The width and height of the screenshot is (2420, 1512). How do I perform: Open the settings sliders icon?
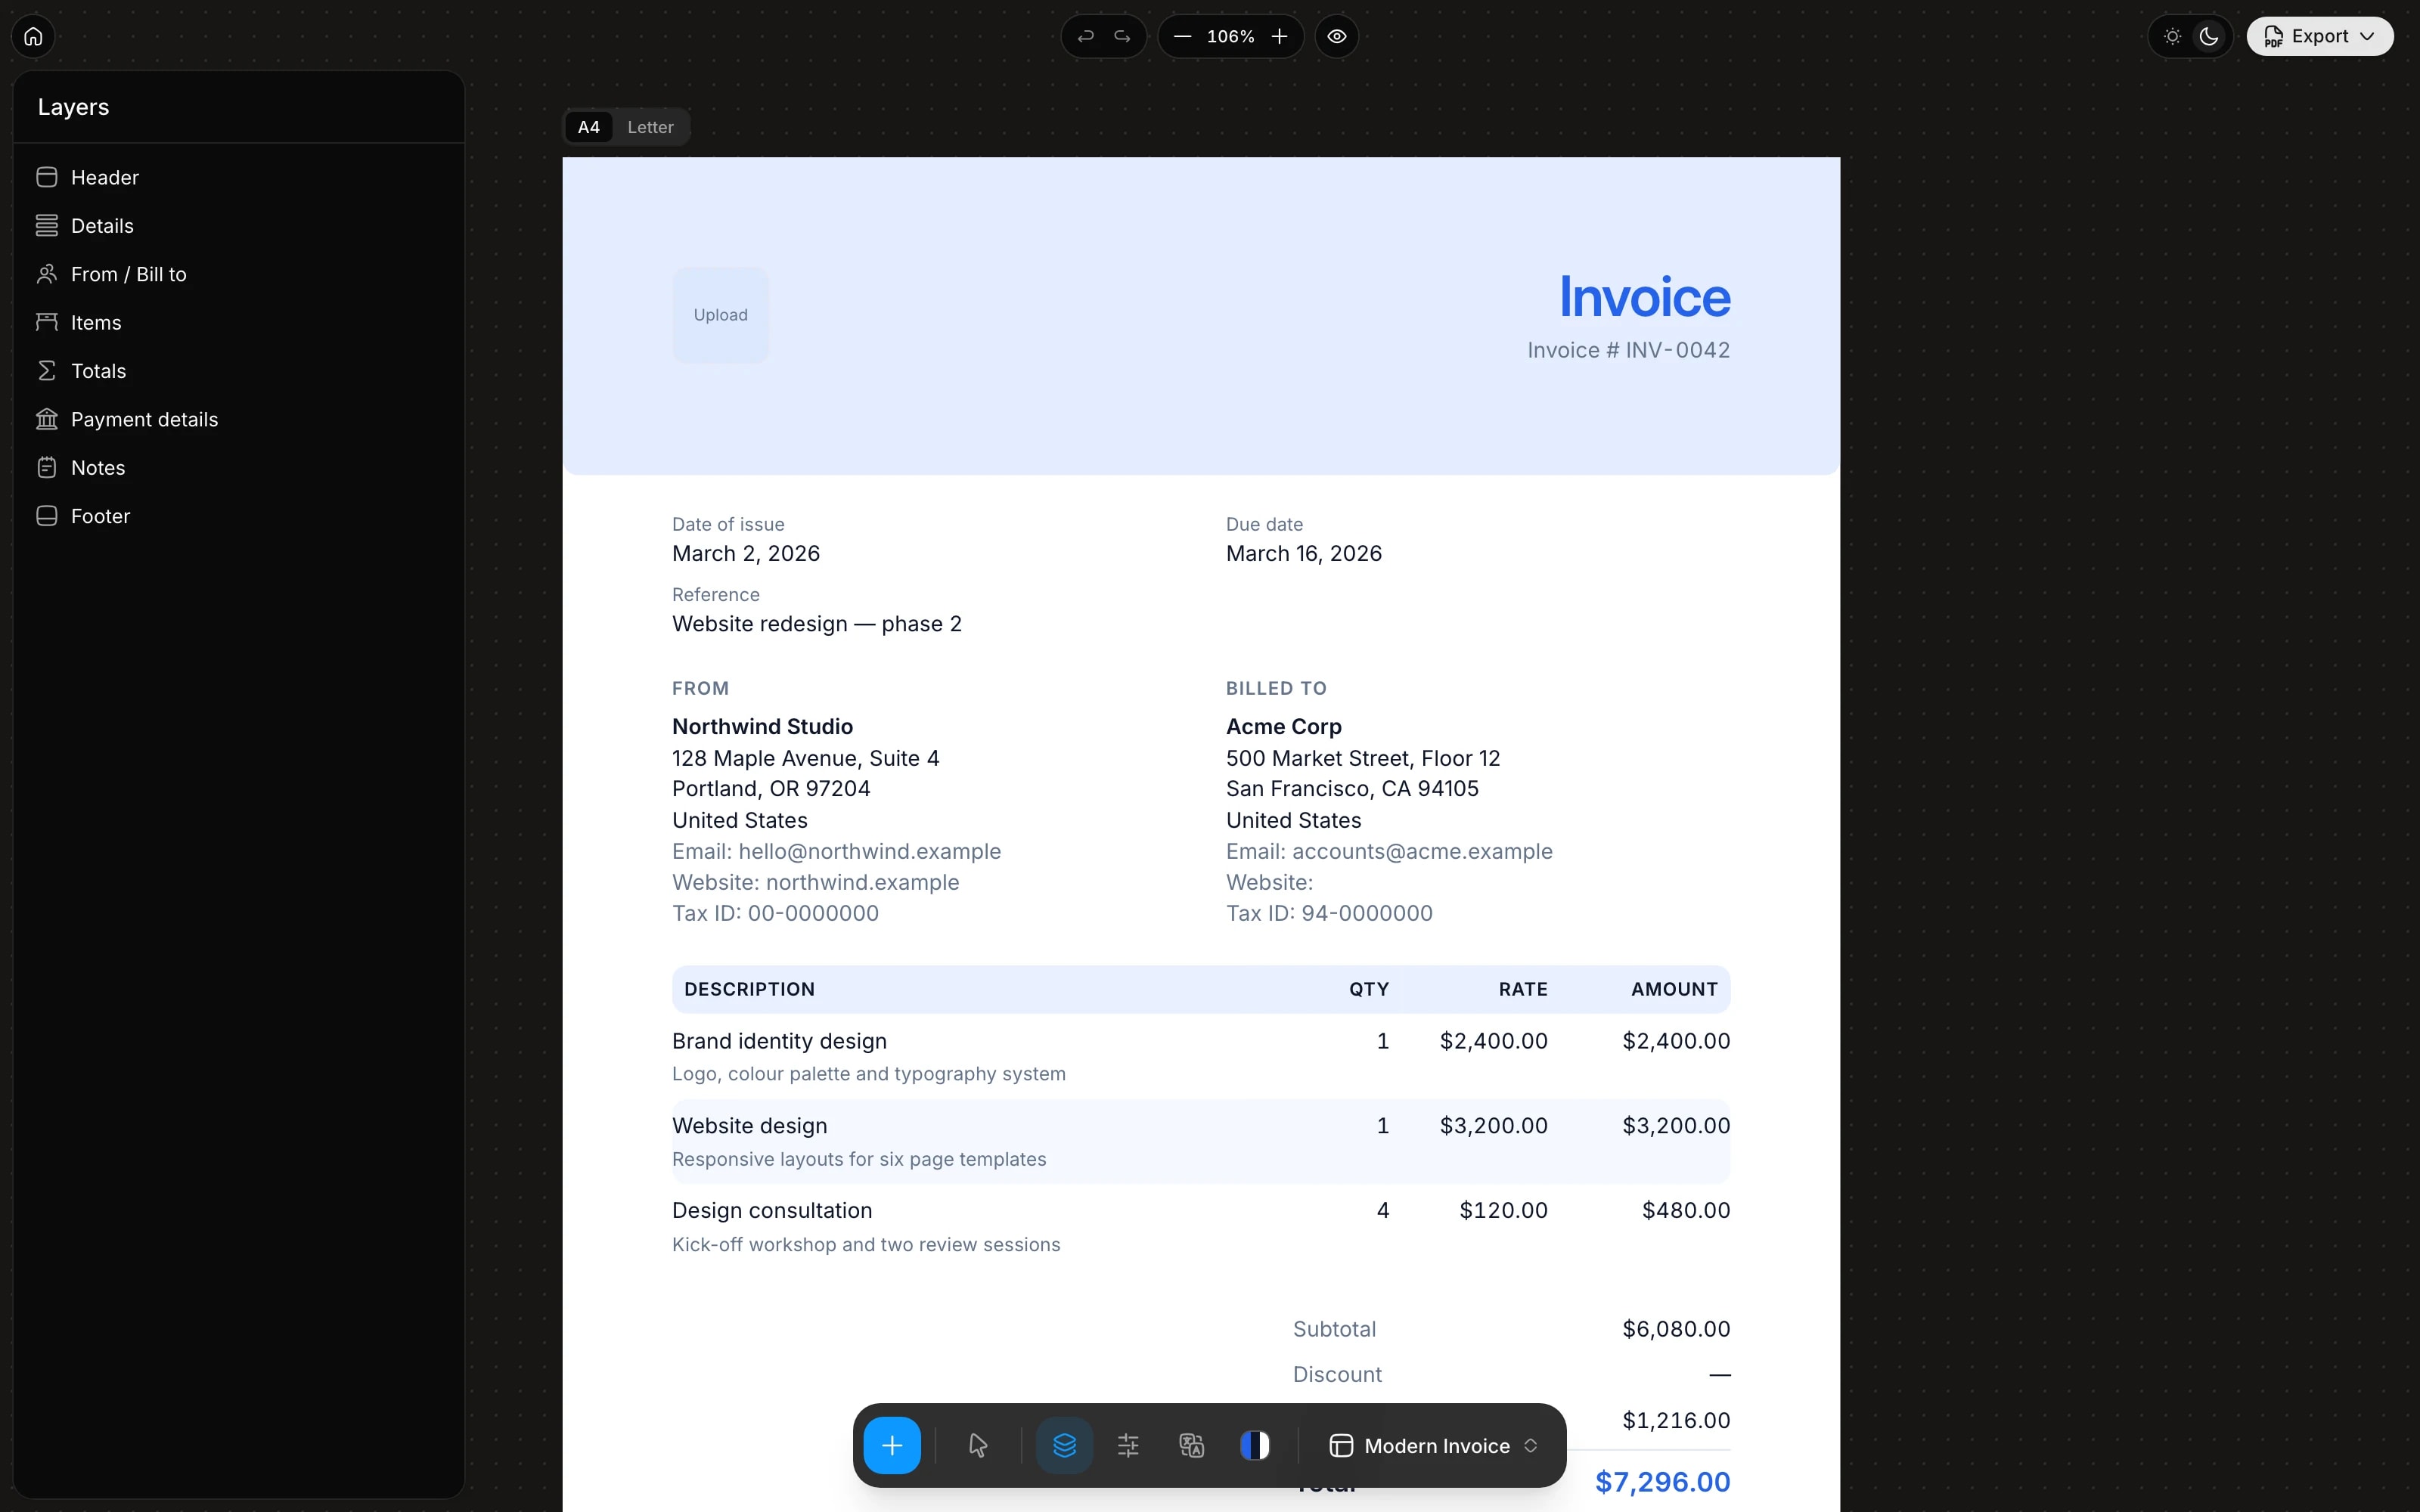pos(1128,1445)
